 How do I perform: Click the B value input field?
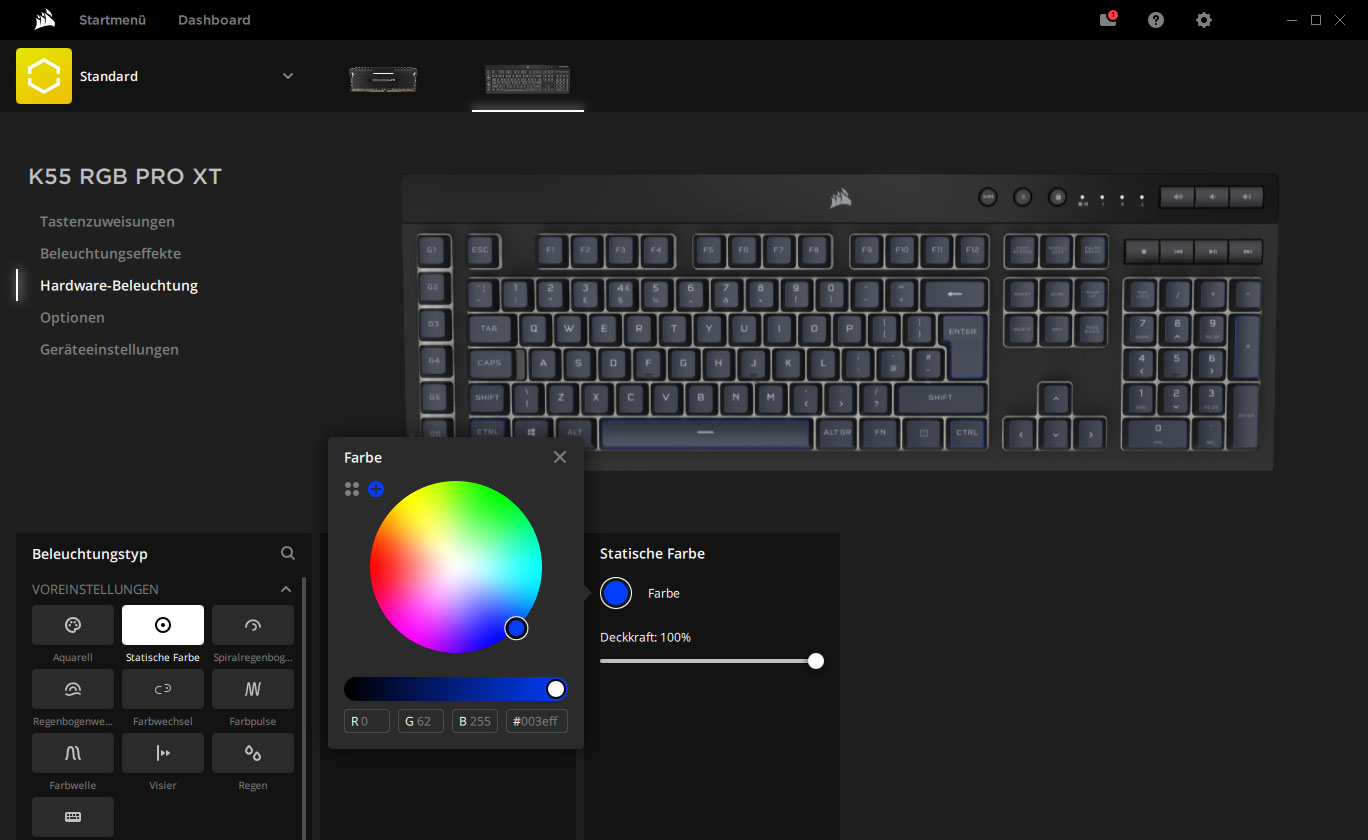tap(475, 721)
